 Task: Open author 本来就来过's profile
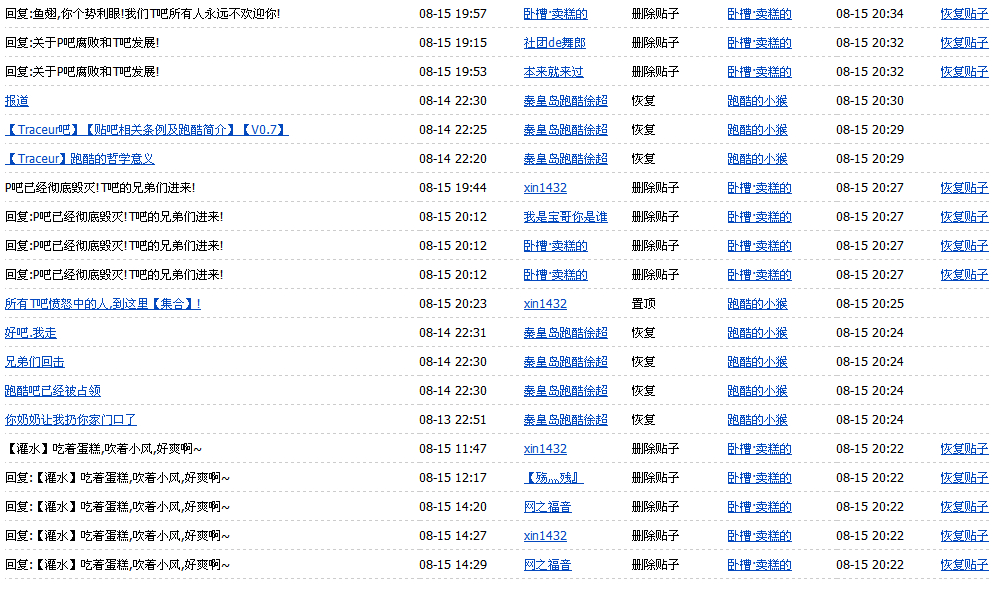click(x=553, y=72)
